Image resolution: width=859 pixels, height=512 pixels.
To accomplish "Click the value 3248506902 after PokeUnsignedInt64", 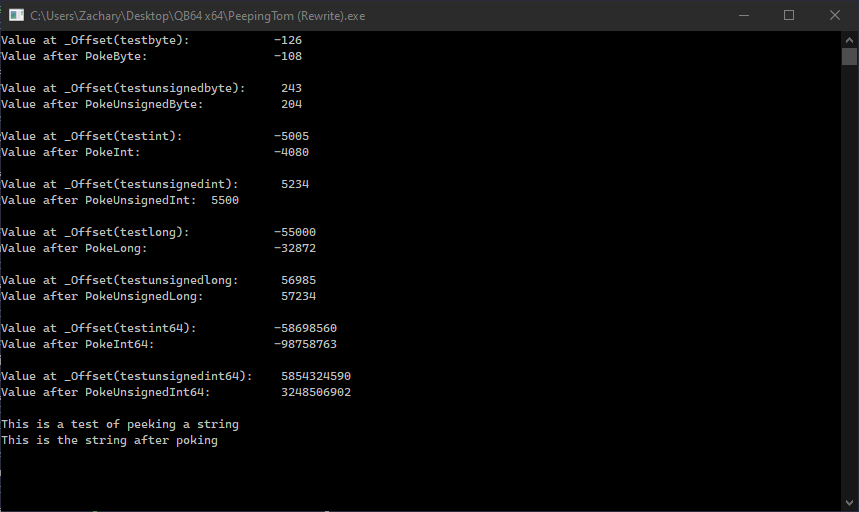I will click(316, 392).
